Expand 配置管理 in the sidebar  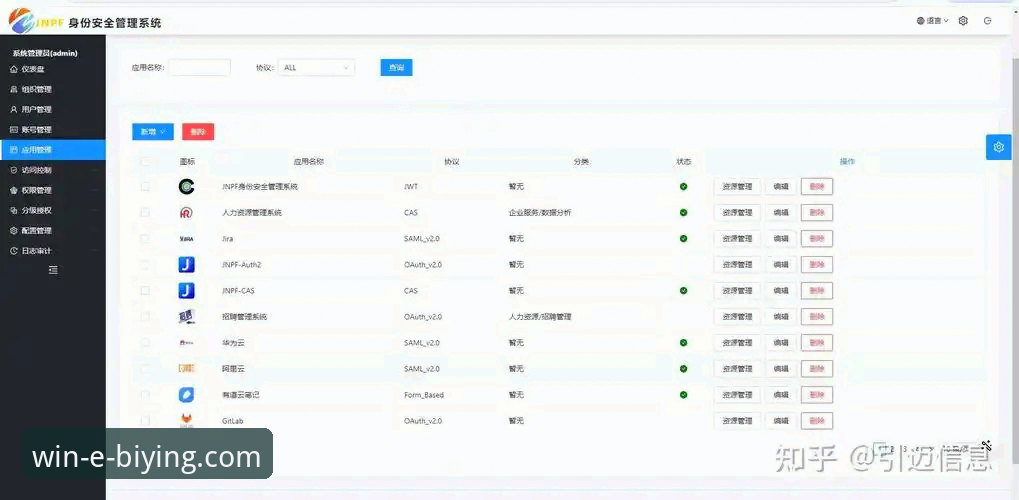click(53, 231)
